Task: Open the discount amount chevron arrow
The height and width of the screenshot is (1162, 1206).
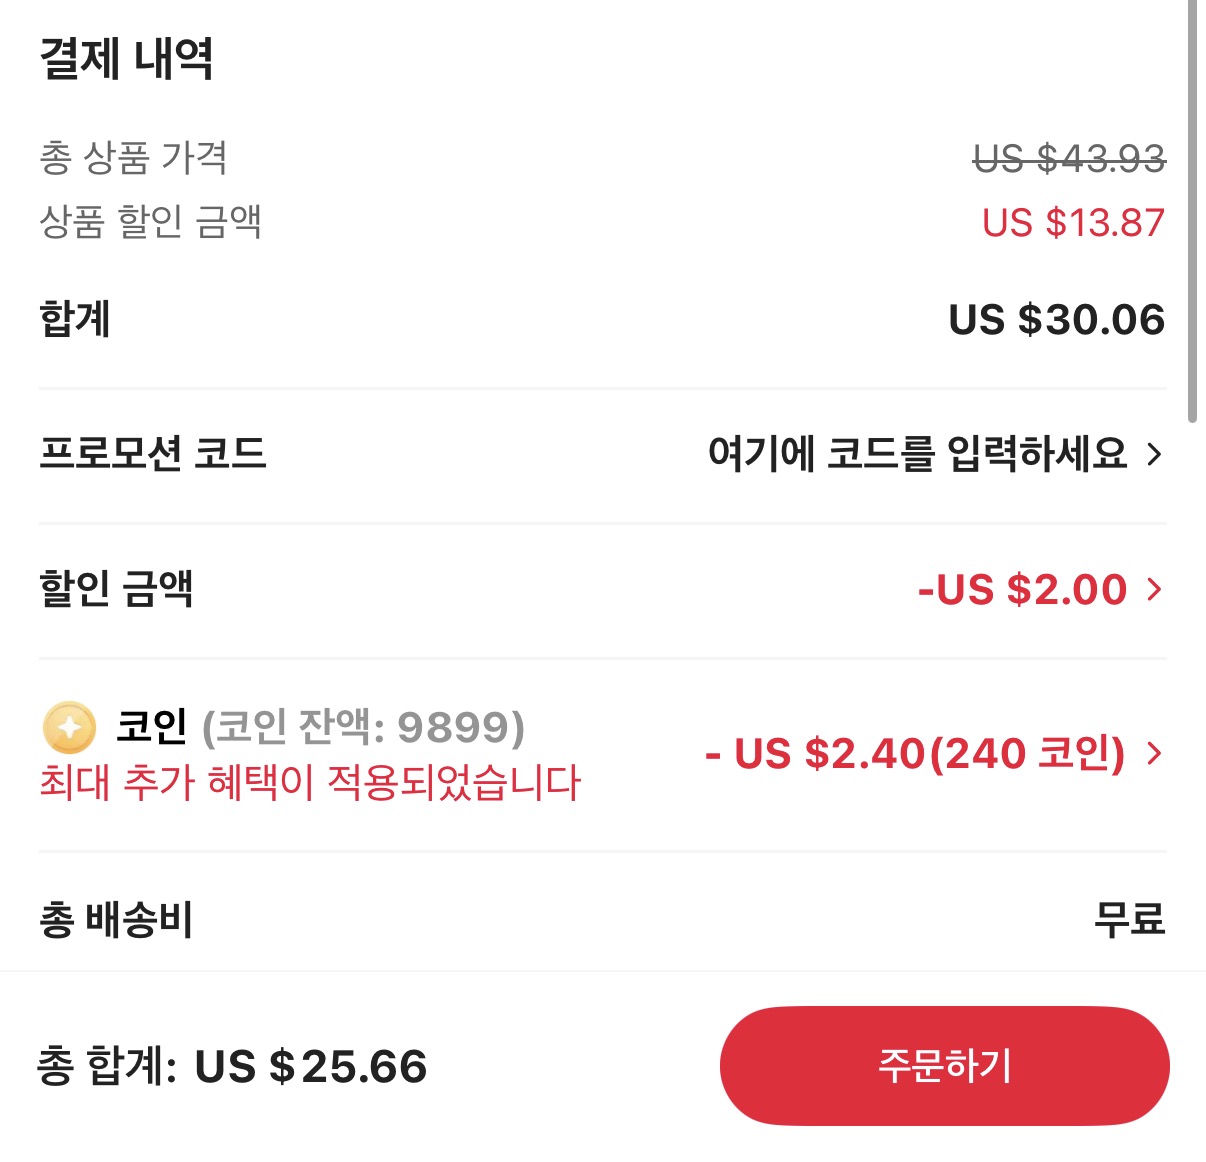Action: click(x=1155, y=589)
